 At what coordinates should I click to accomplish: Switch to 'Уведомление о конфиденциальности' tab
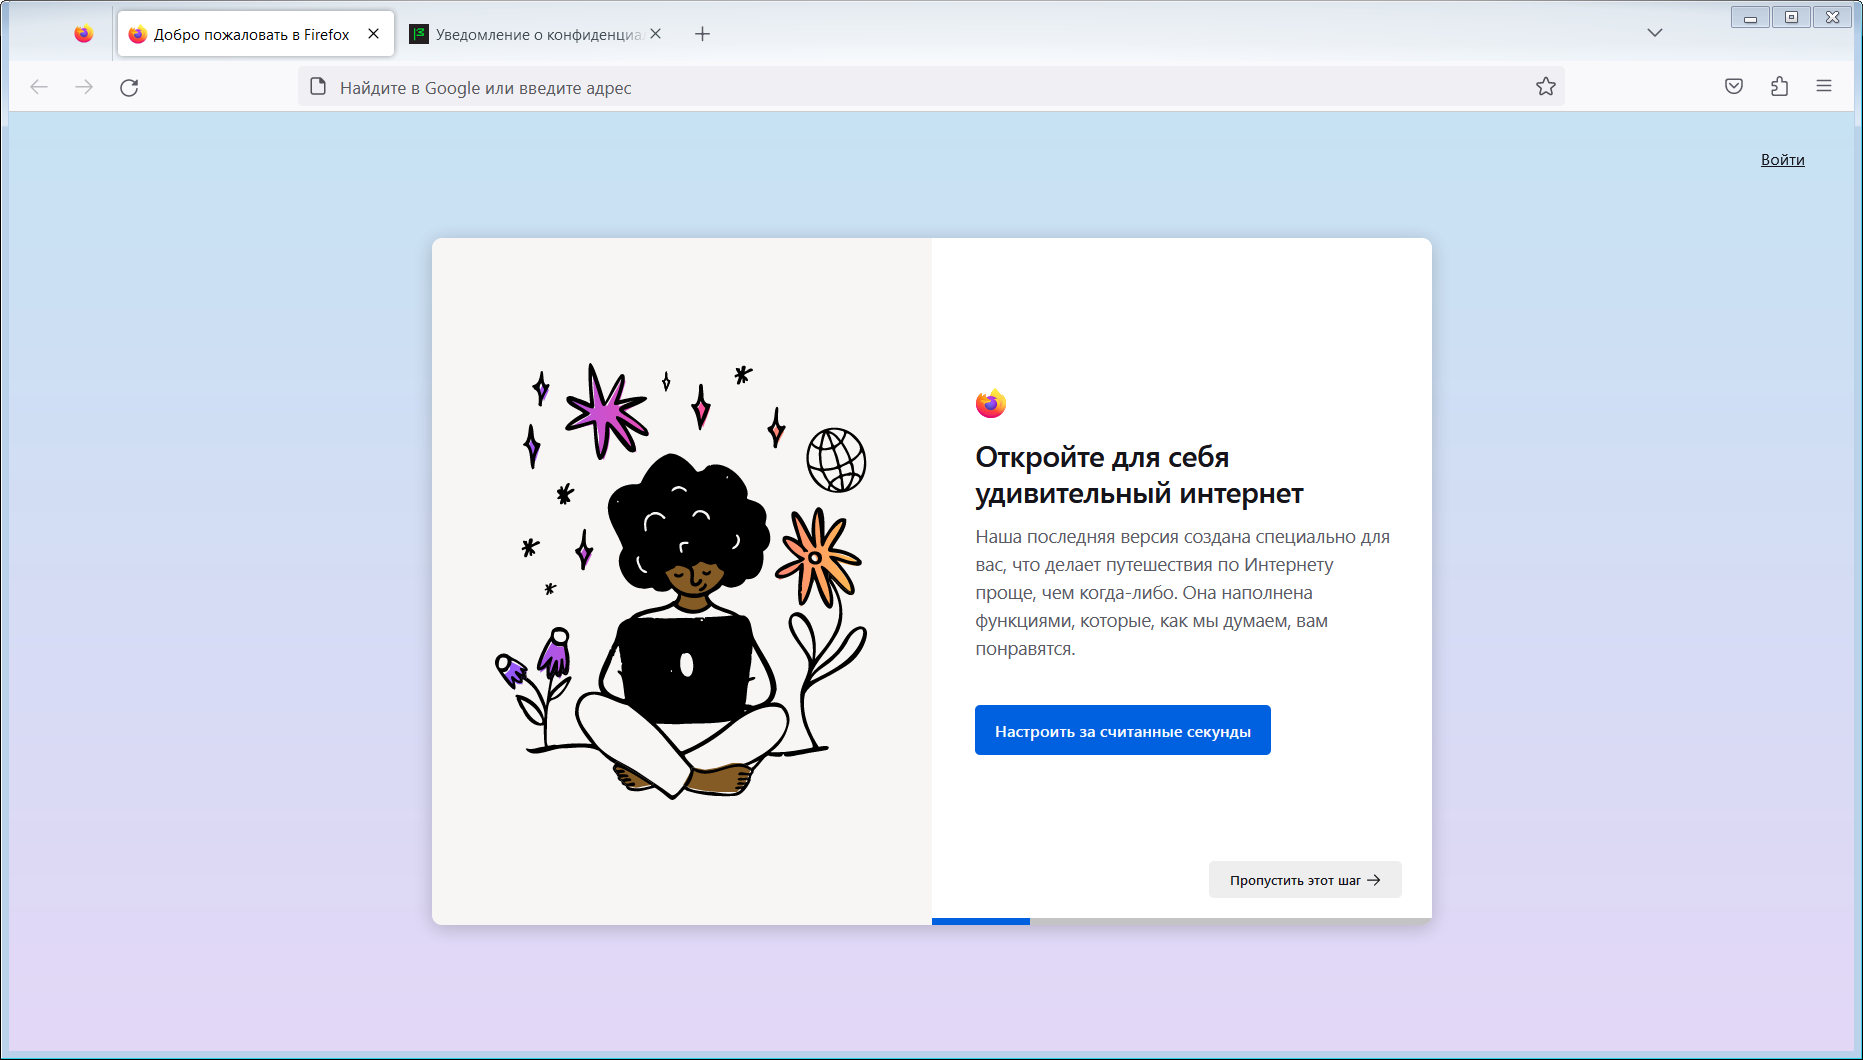tap(537, 34)
